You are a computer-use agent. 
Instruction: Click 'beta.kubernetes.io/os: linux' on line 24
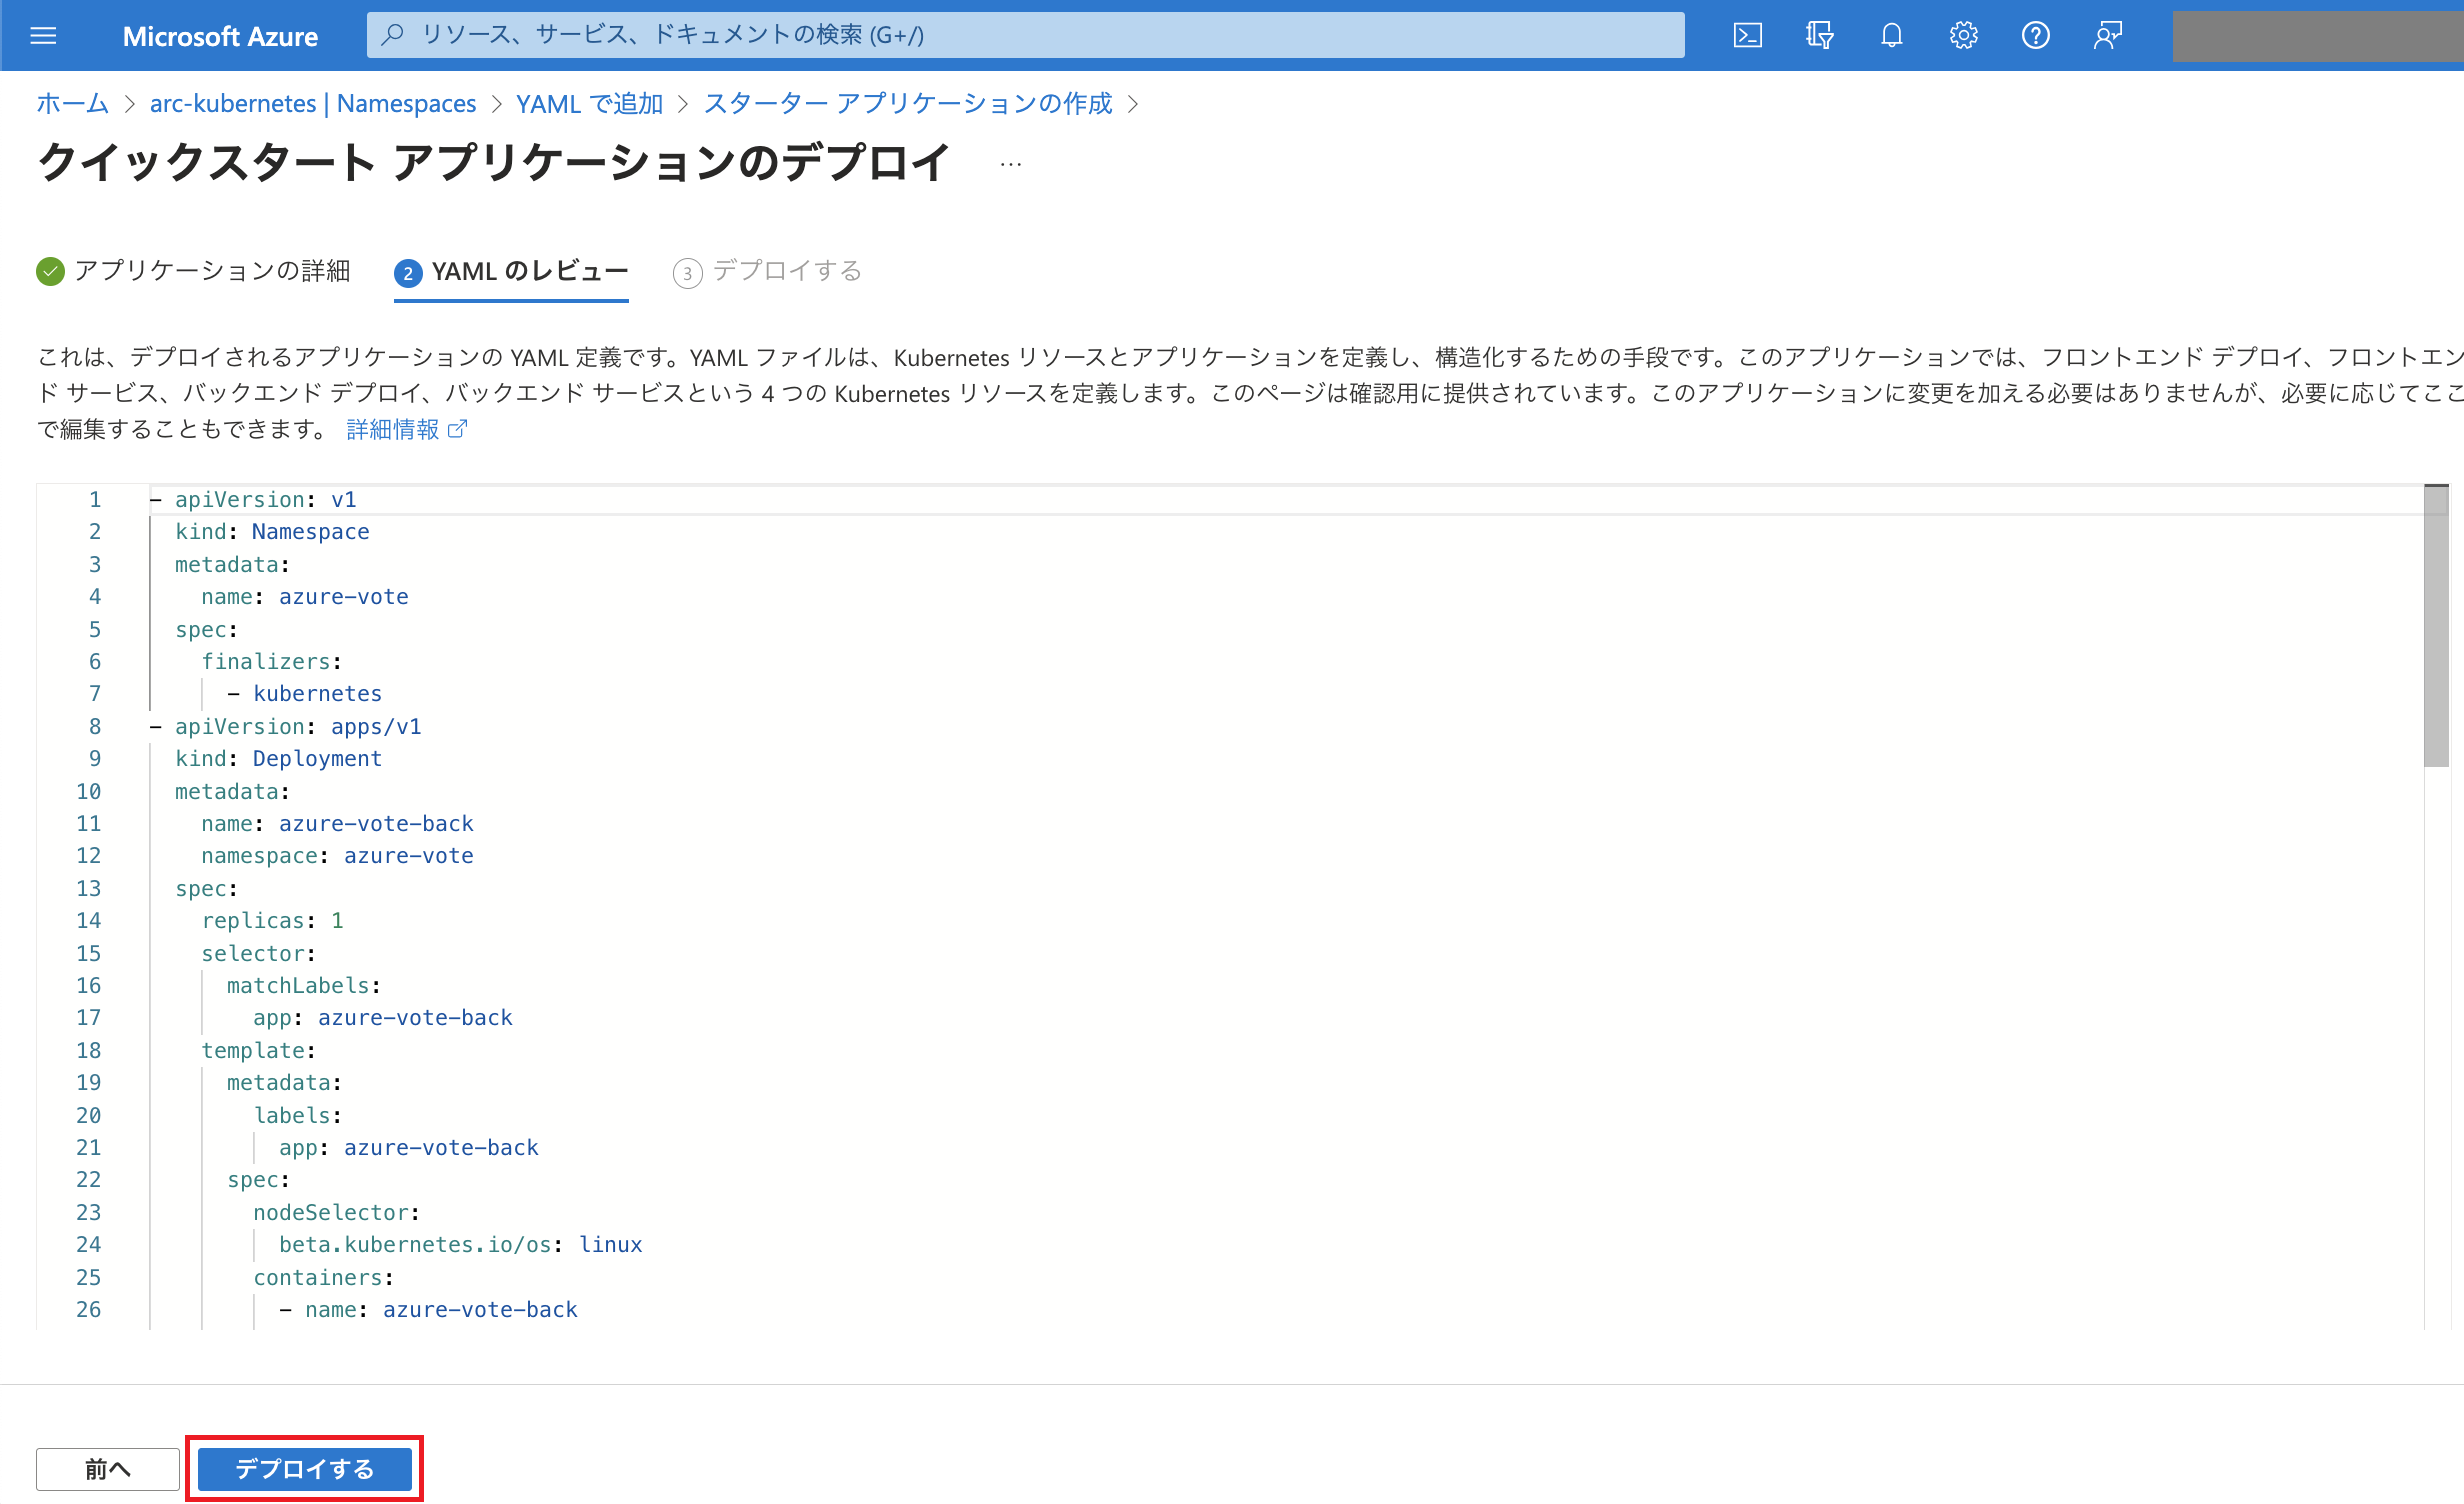point(461,1245)
